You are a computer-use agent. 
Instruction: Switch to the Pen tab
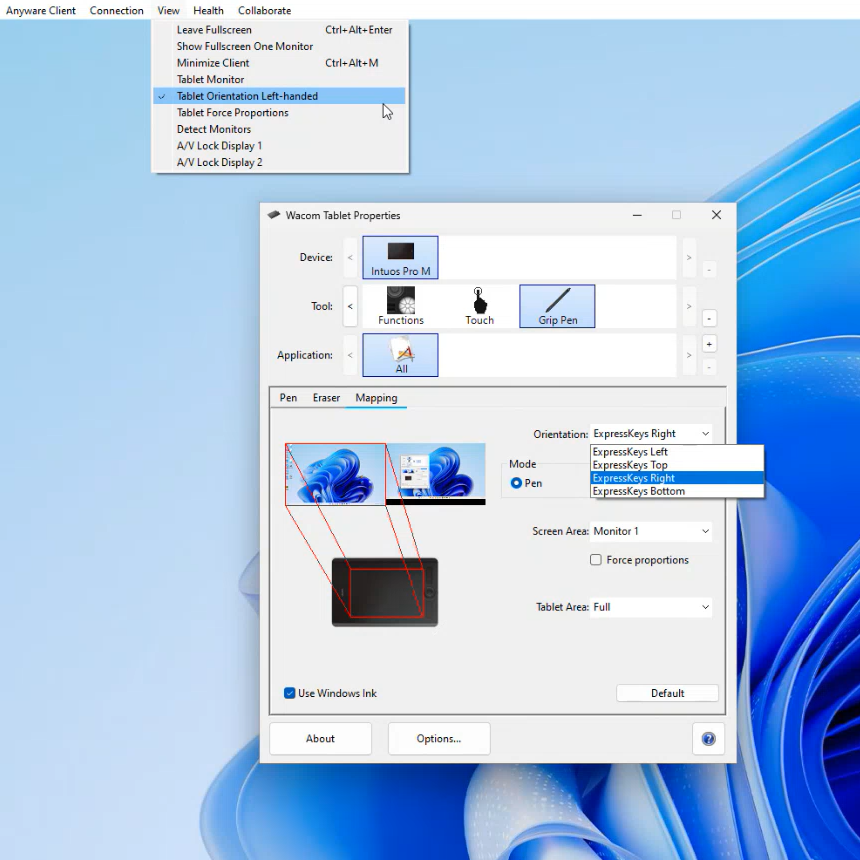(288, 398)
